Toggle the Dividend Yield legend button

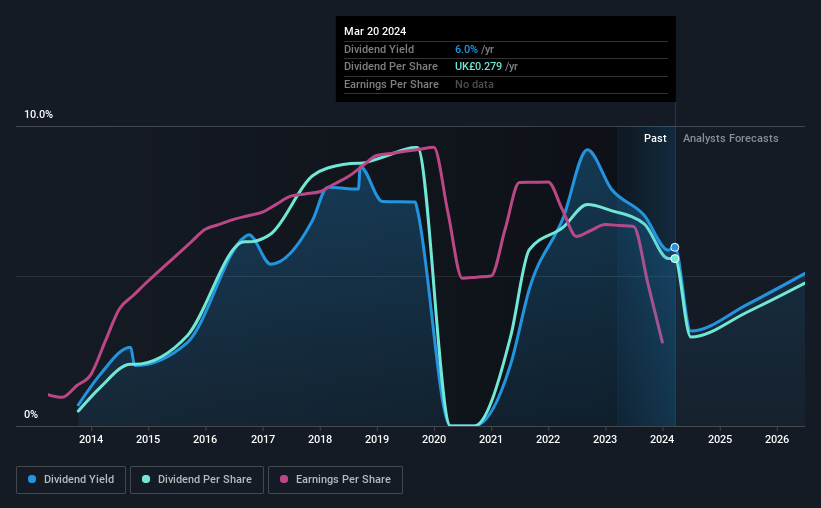71,480
